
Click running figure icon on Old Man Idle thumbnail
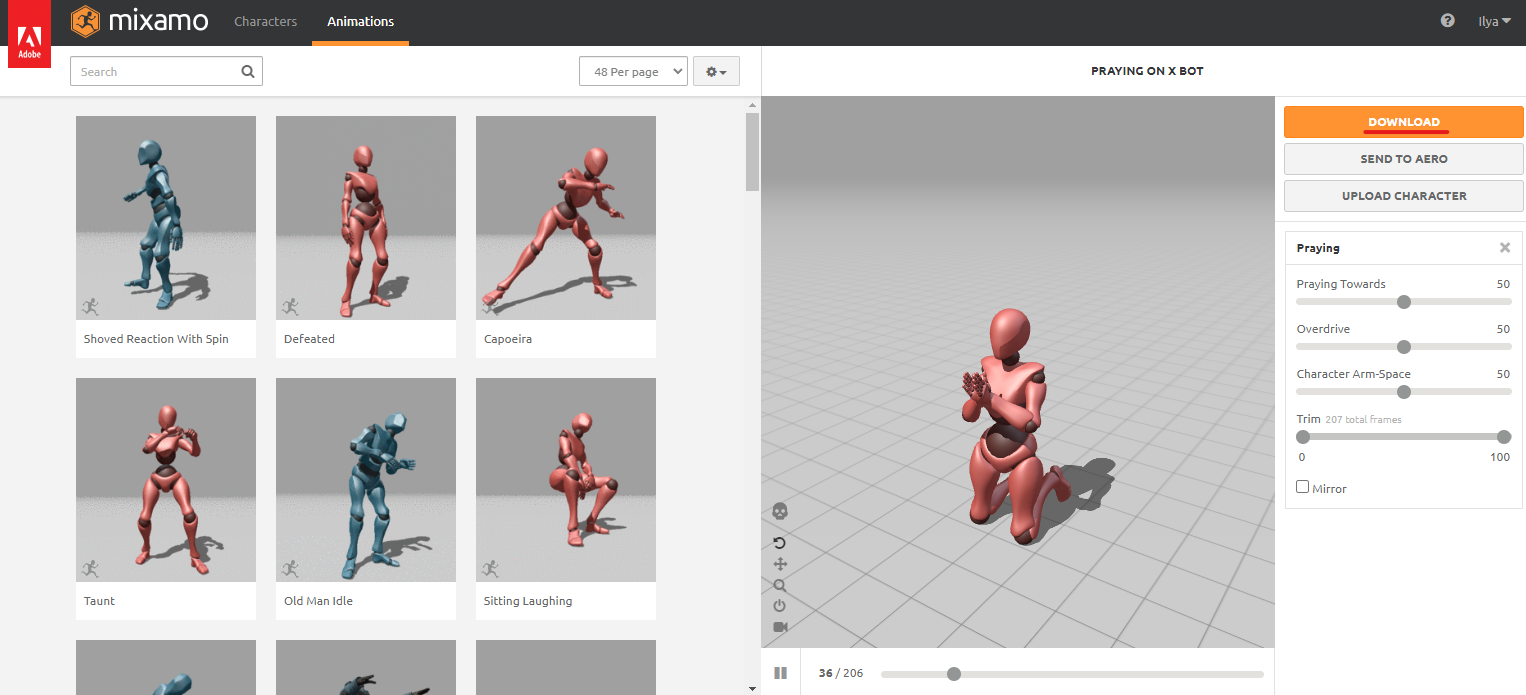[290, 569]
